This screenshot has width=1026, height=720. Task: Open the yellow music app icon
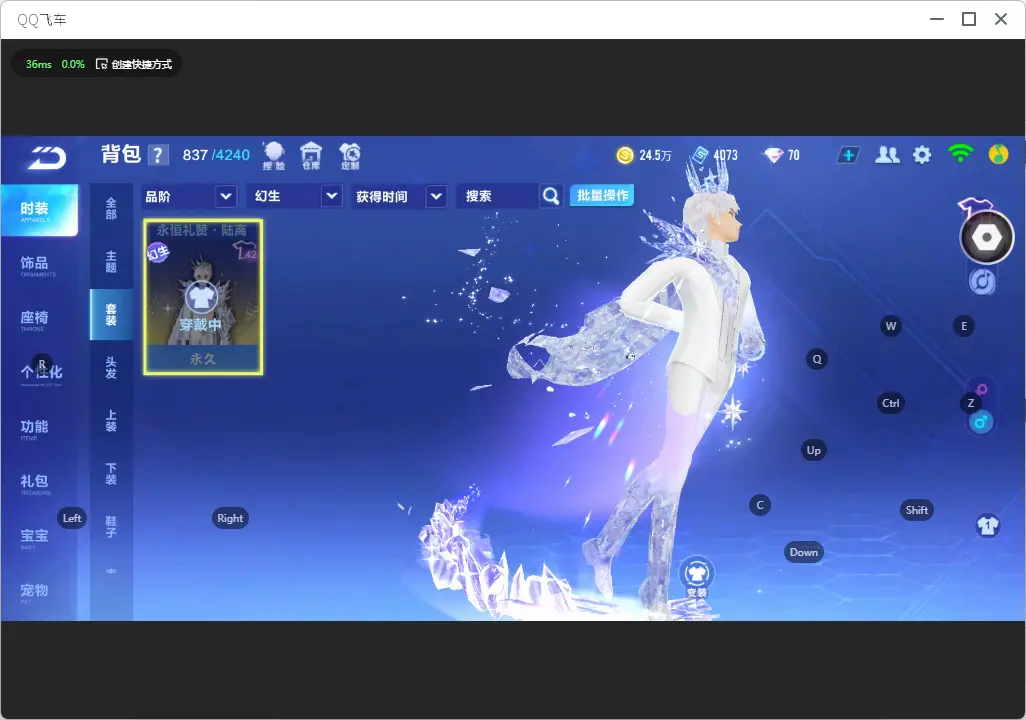(999, 154)
